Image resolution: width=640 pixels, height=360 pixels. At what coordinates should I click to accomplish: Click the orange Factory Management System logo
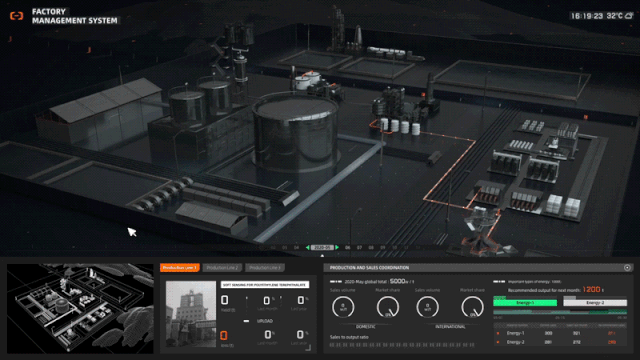tap(17, 16)
